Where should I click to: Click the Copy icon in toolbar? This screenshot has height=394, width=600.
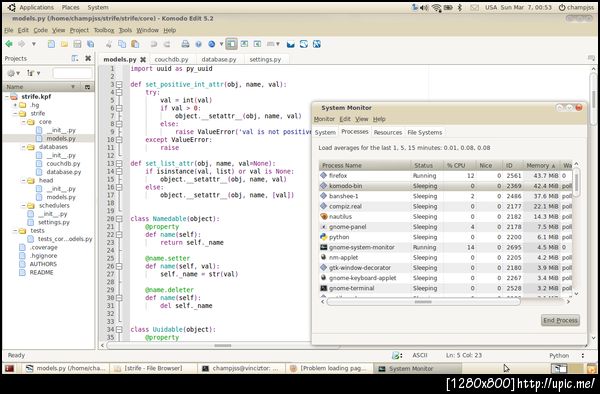(122, 44)
